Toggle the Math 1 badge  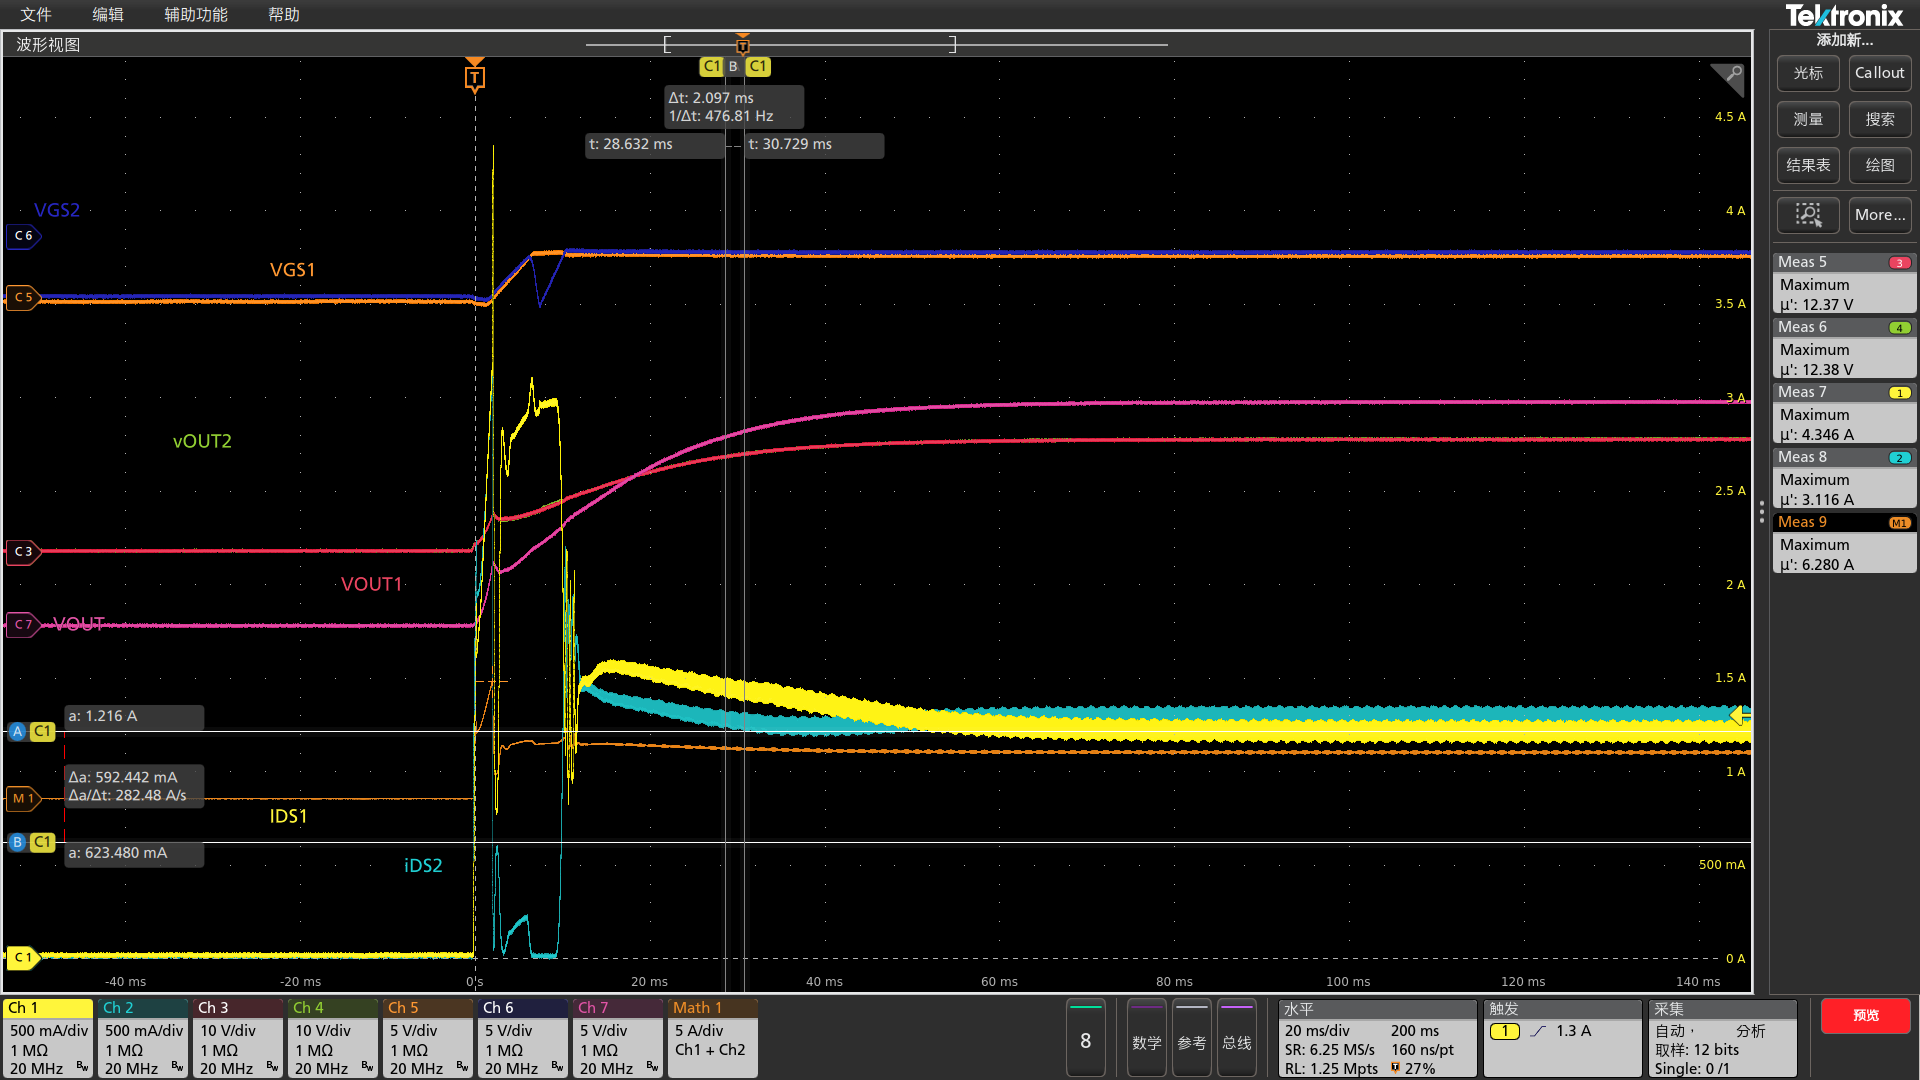click(x=712, y=1037)
